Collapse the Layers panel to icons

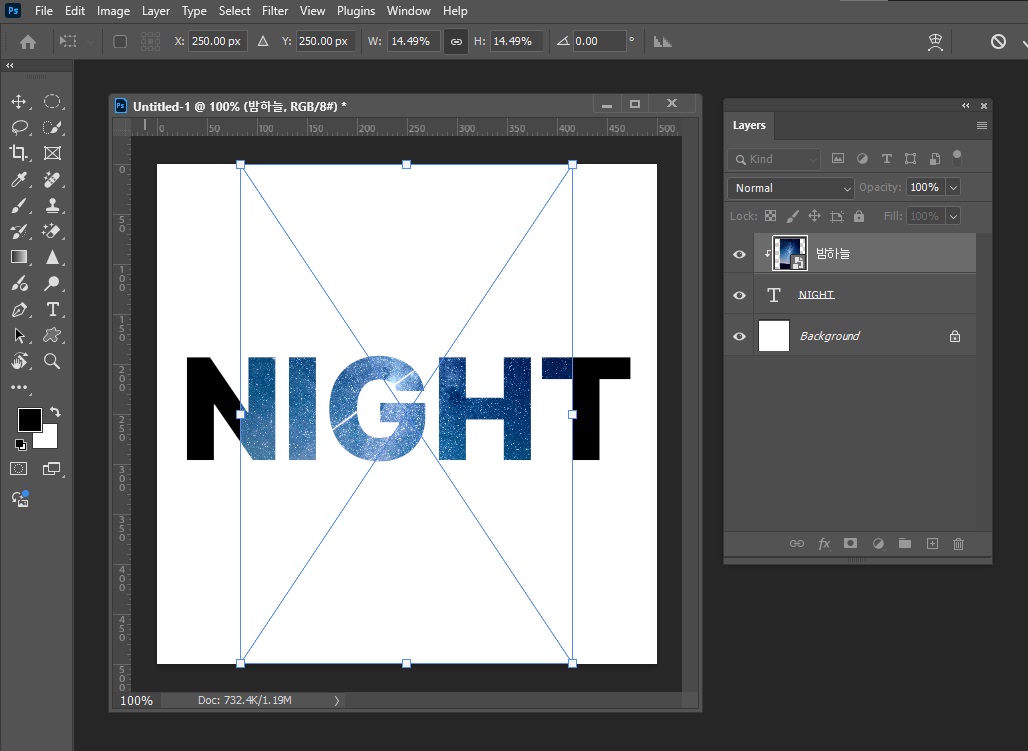(966, 106)
